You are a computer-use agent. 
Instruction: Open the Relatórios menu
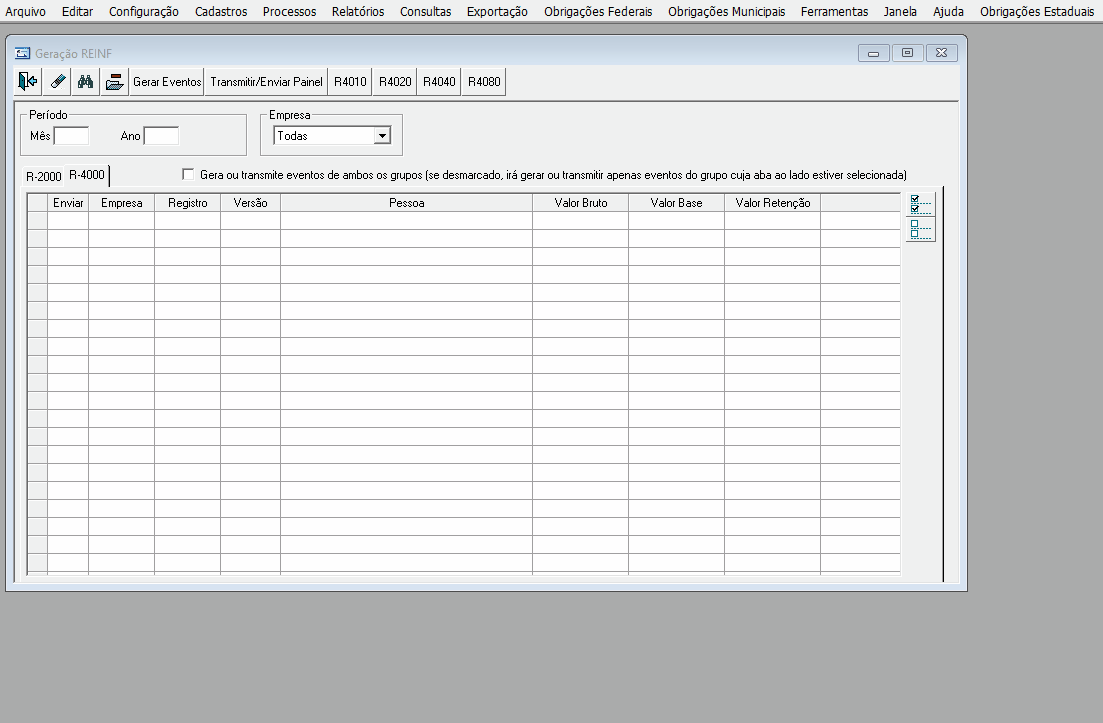pos(358,11)
